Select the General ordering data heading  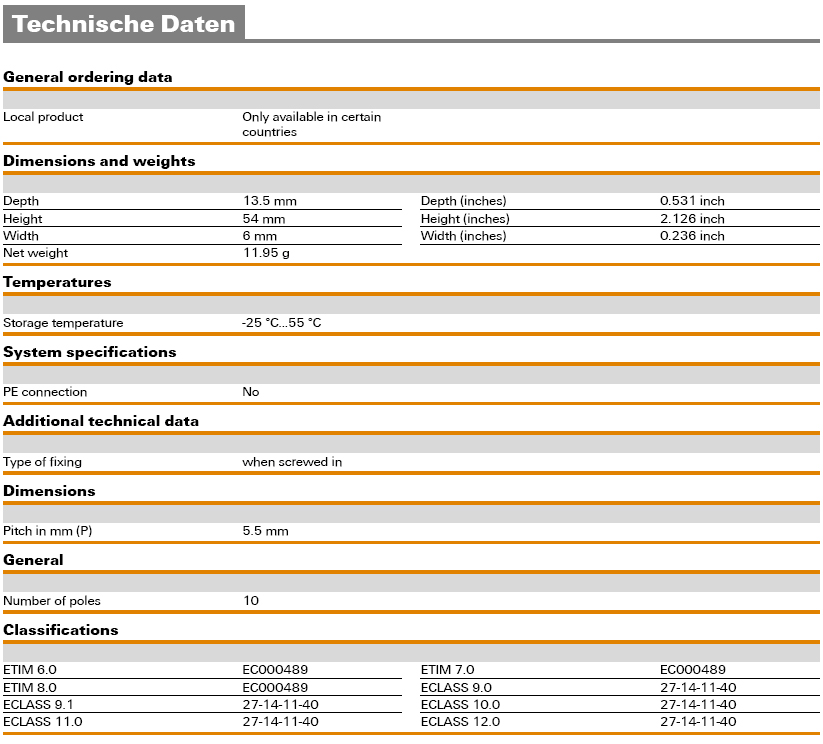(x=88, y=77)
